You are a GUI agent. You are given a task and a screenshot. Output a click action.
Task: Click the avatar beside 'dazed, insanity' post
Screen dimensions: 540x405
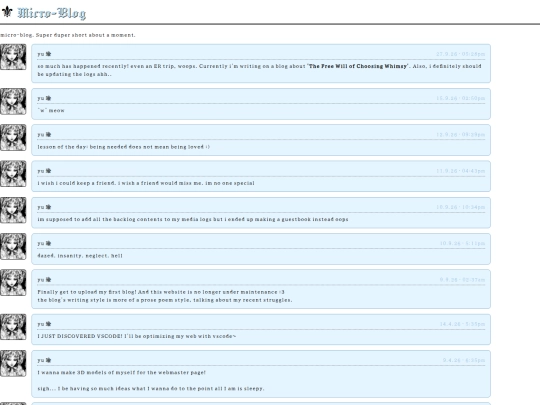[x=13, y=246]
